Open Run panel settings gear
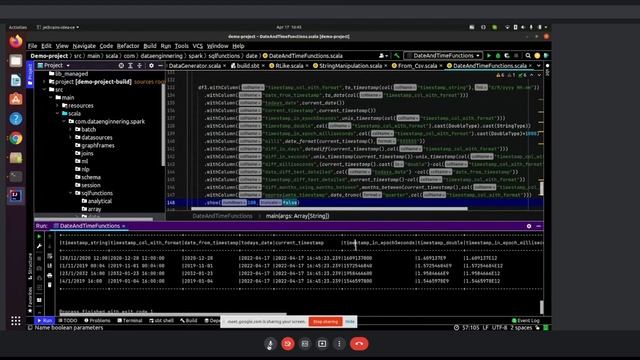Viewport: 640px width, 360px height. (529, 226)
